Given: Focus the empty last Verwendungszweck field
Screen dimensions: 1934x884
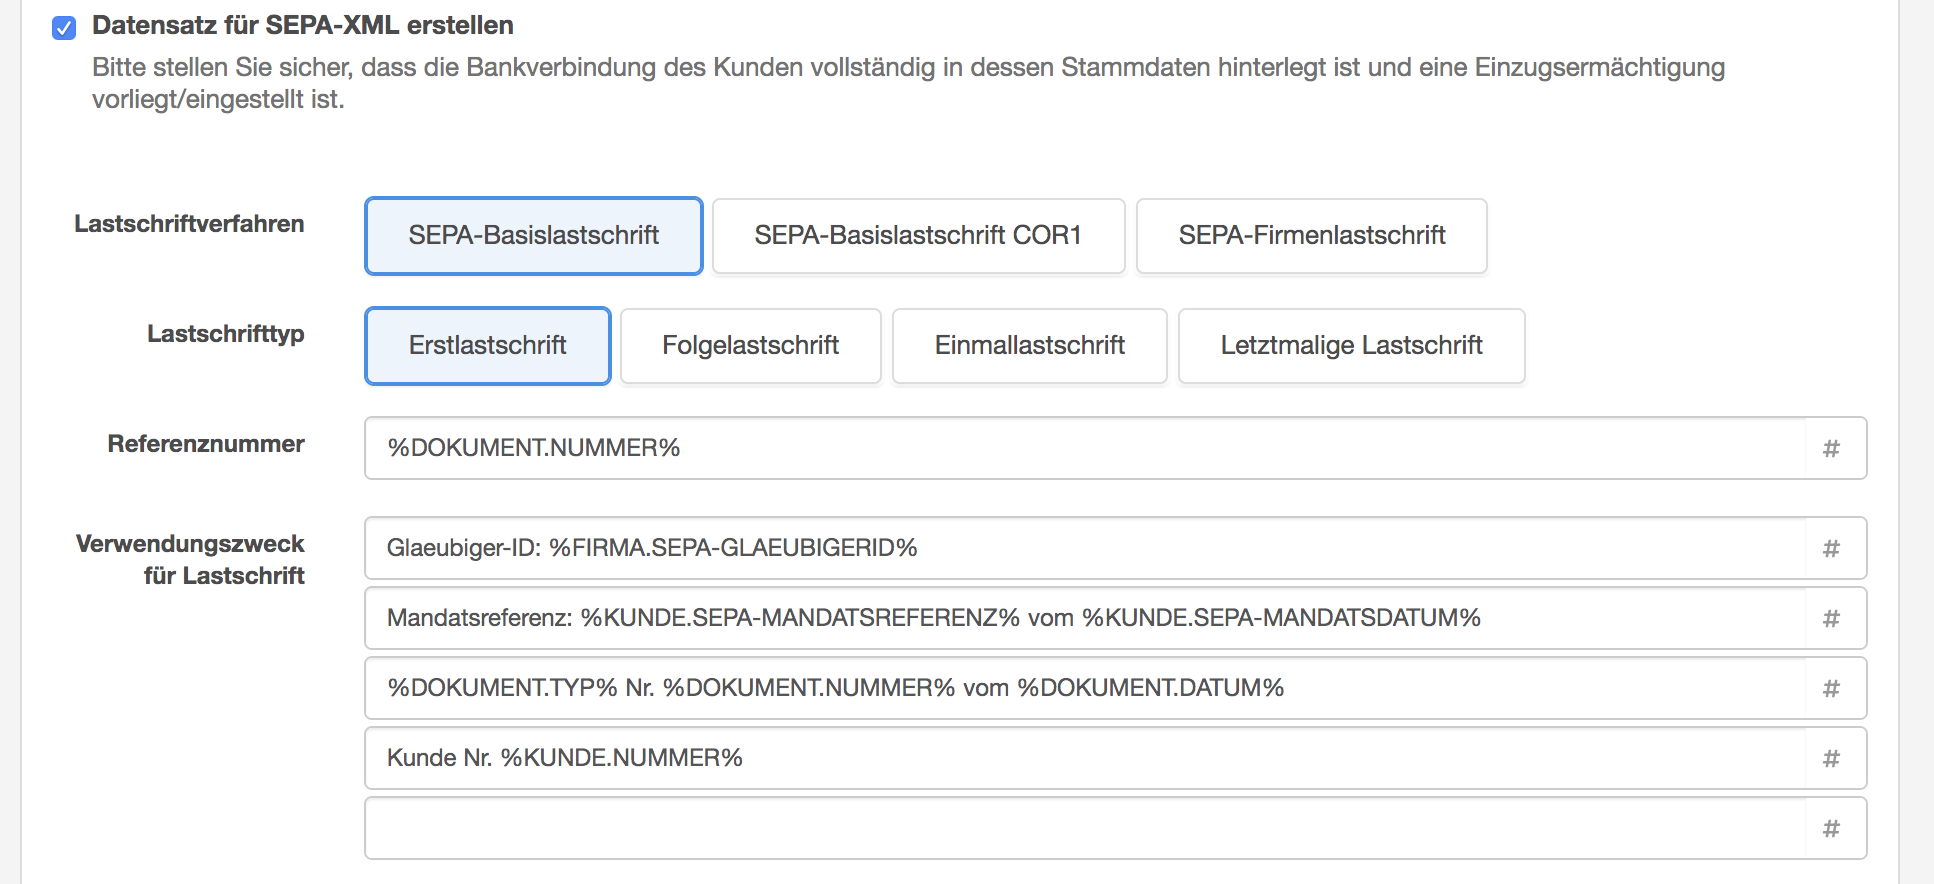Looking at the screenshot, I should click(x=1085, y=828).
